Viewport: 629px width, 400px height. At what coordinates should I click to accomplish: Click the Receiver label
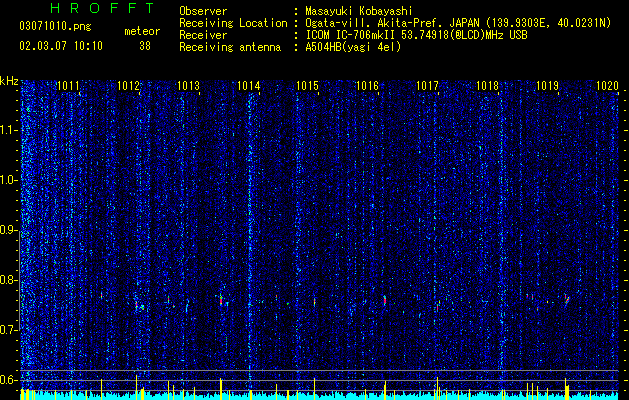pyautogui.click(x=203, y=35)
